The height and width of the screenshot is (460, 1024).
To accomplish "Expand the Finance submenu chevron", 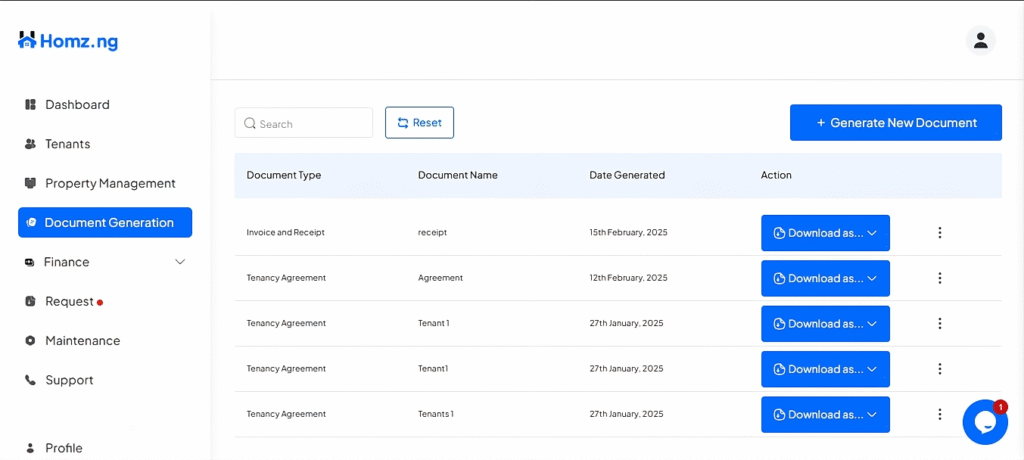I will [x=180, y=262].
